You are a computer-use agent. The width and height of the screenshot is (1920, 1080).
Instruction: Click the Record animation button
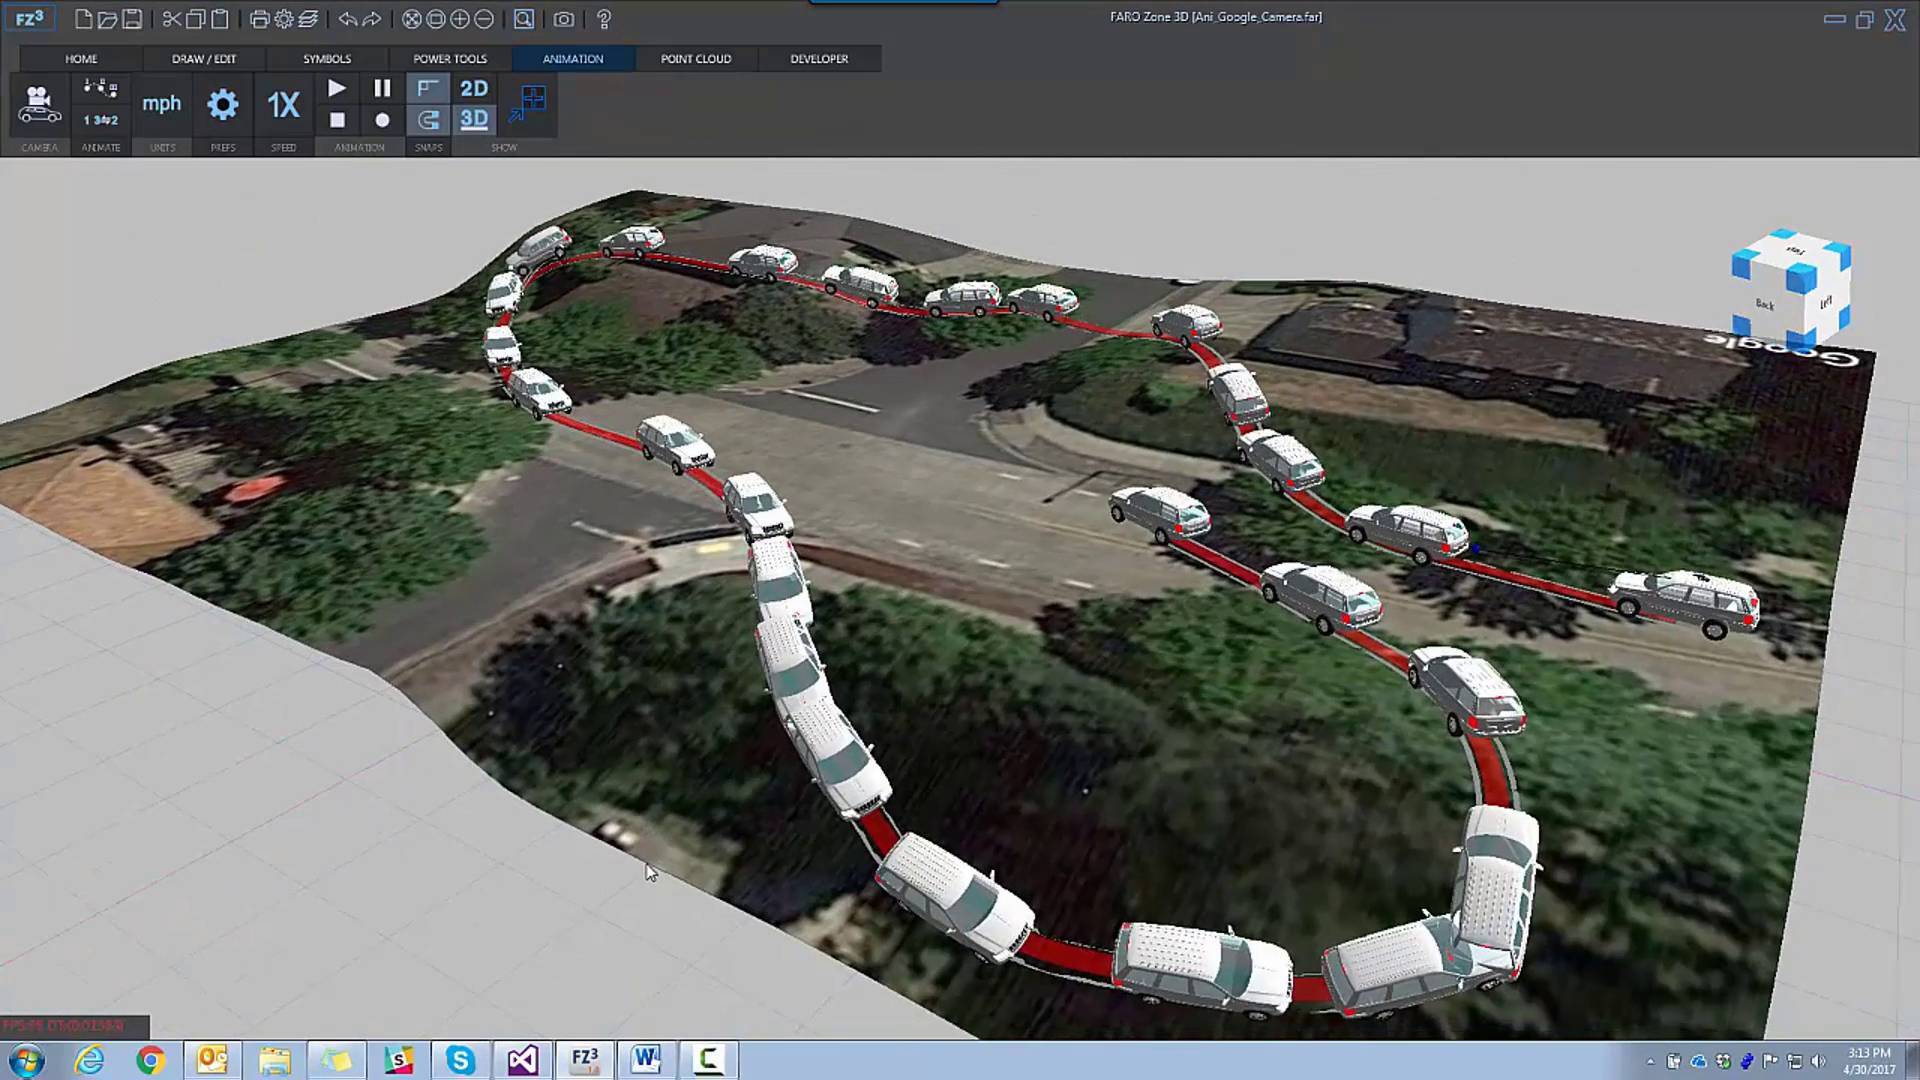(383, 120)
